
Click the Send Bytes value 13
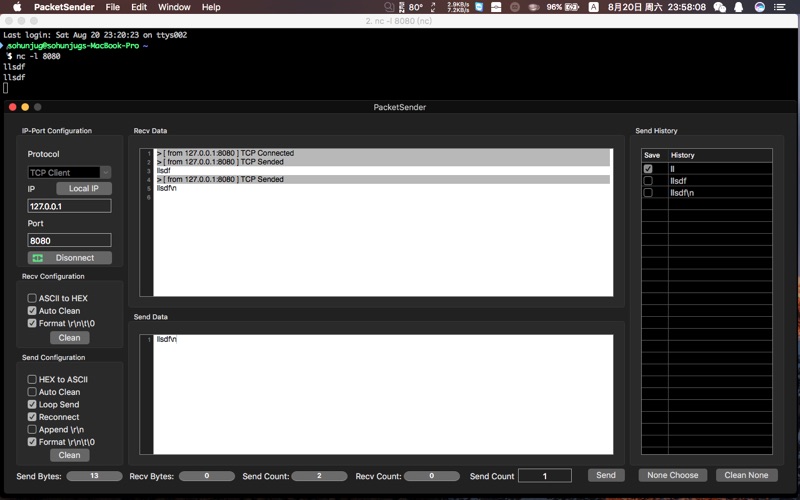[94, 476]
